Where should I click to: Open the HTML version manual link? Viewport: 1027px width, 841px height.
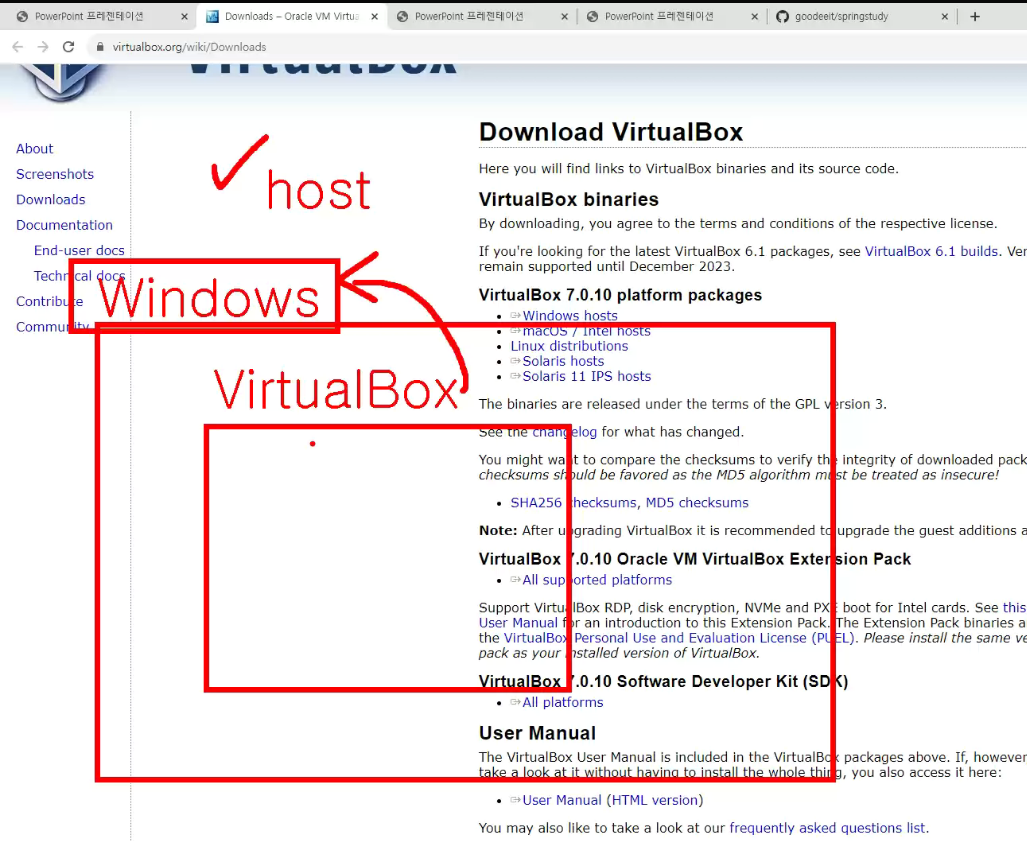(x=655, y=800)
